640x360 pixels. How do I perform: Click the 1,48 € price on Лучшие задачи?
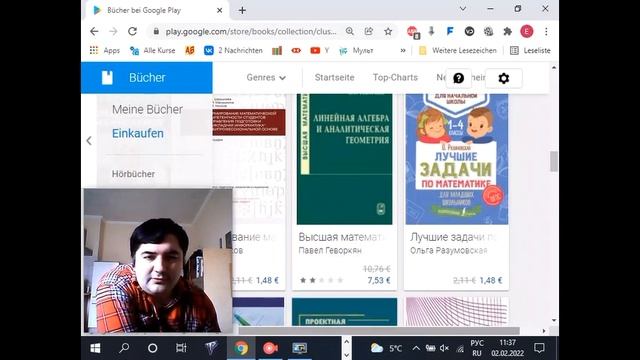point(491,280)
